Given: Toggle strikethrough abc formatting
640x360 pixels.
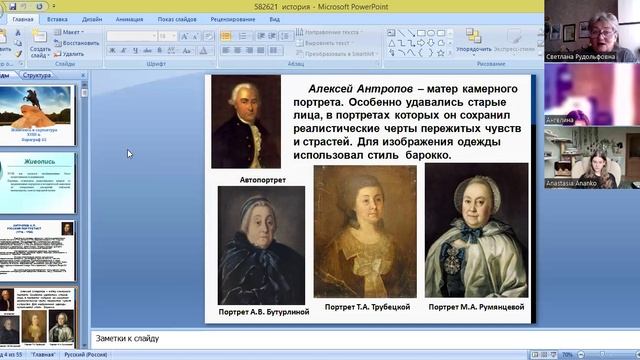Looking at the screenshot, I should point(147,51).
